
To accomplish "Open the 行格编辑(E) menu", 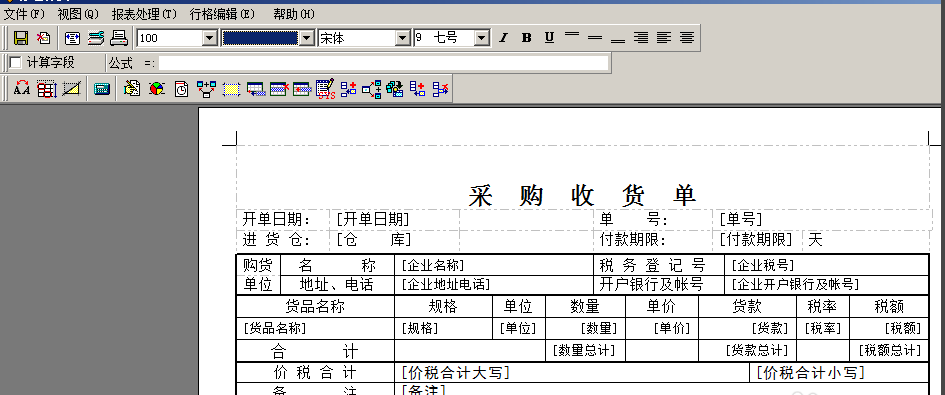I will click(222, 14).
